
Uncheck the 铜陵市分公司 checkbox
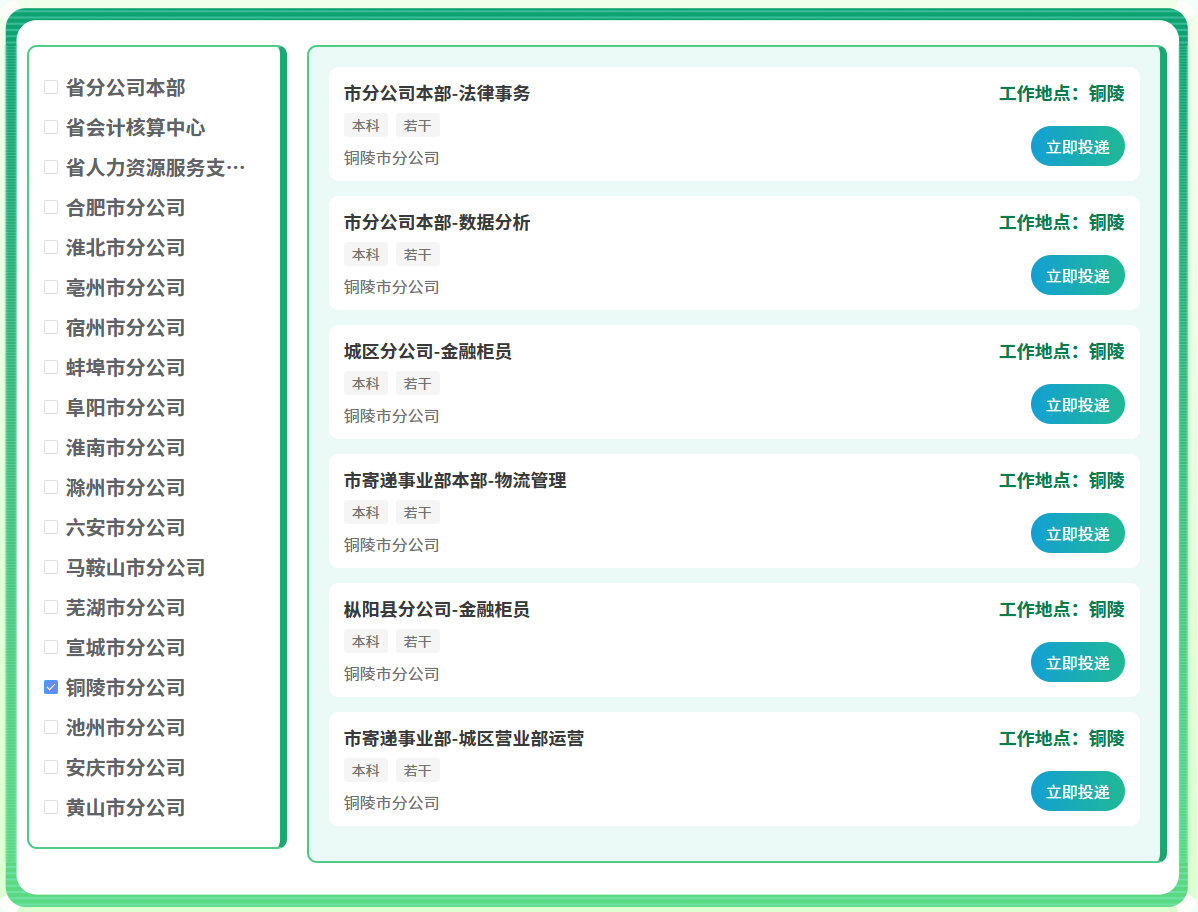click(x=51, y=688)
